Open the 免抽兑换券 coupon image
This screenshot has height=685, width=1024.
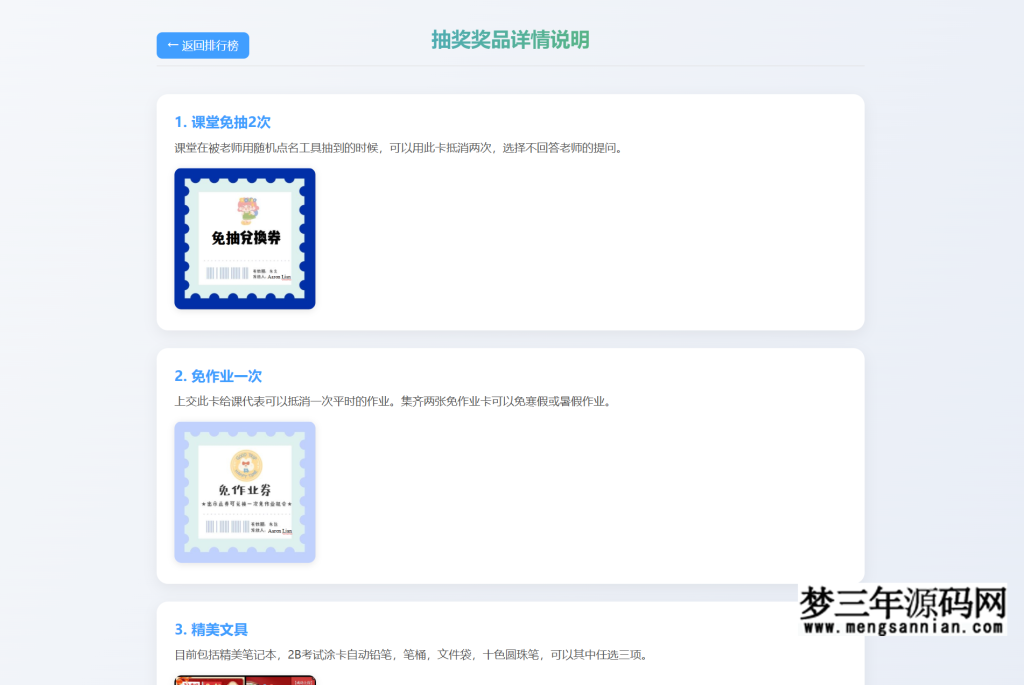245,238
